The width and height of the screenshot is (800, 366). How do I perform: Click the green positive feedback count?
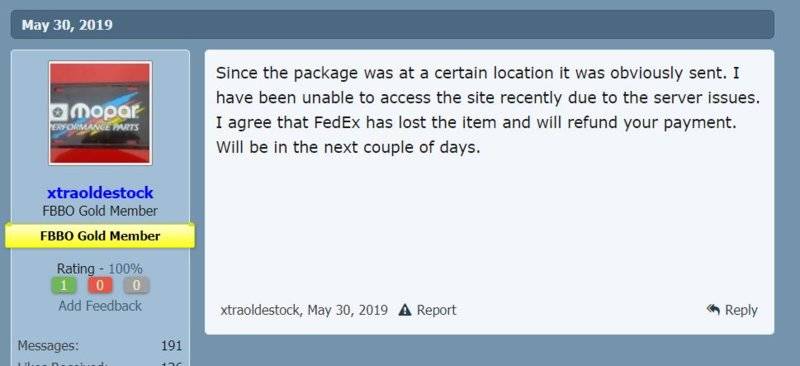[64, 285]
